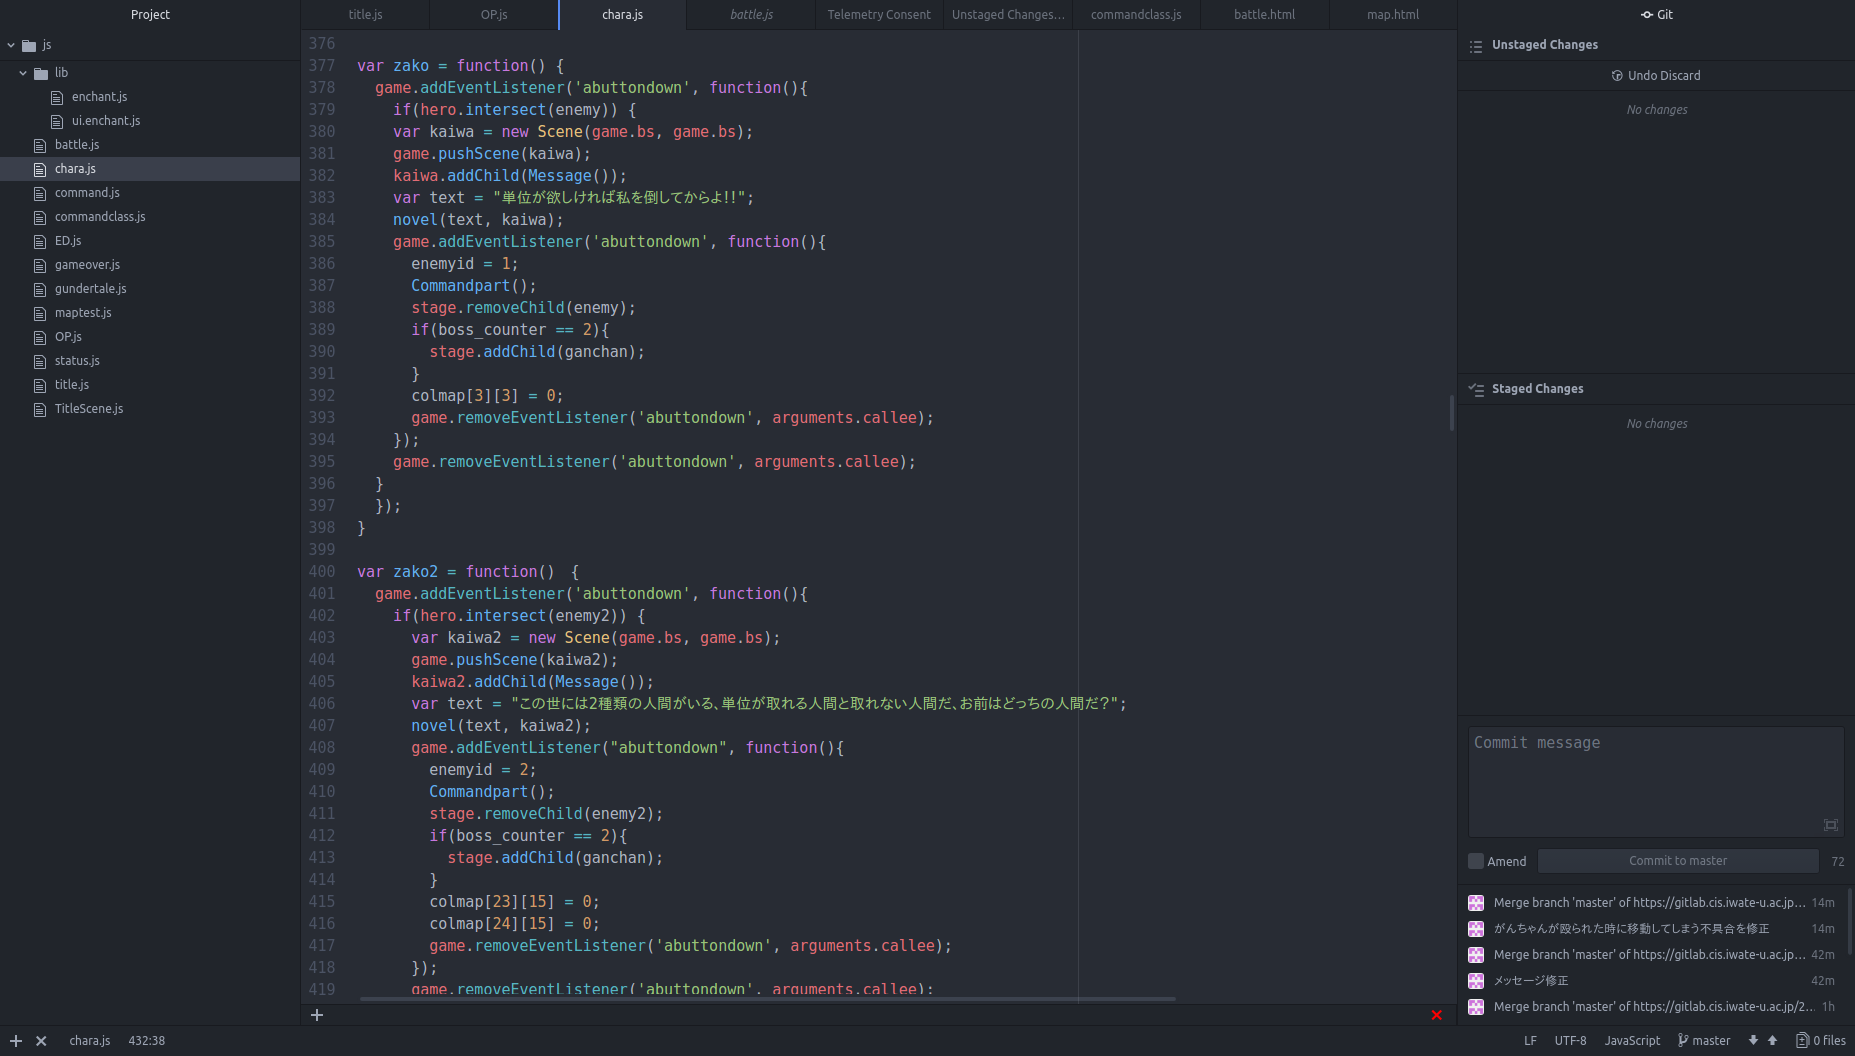Click the git push up arrow icon
Viewport: 1855px width, 1056px height.
(1773, 1041)
